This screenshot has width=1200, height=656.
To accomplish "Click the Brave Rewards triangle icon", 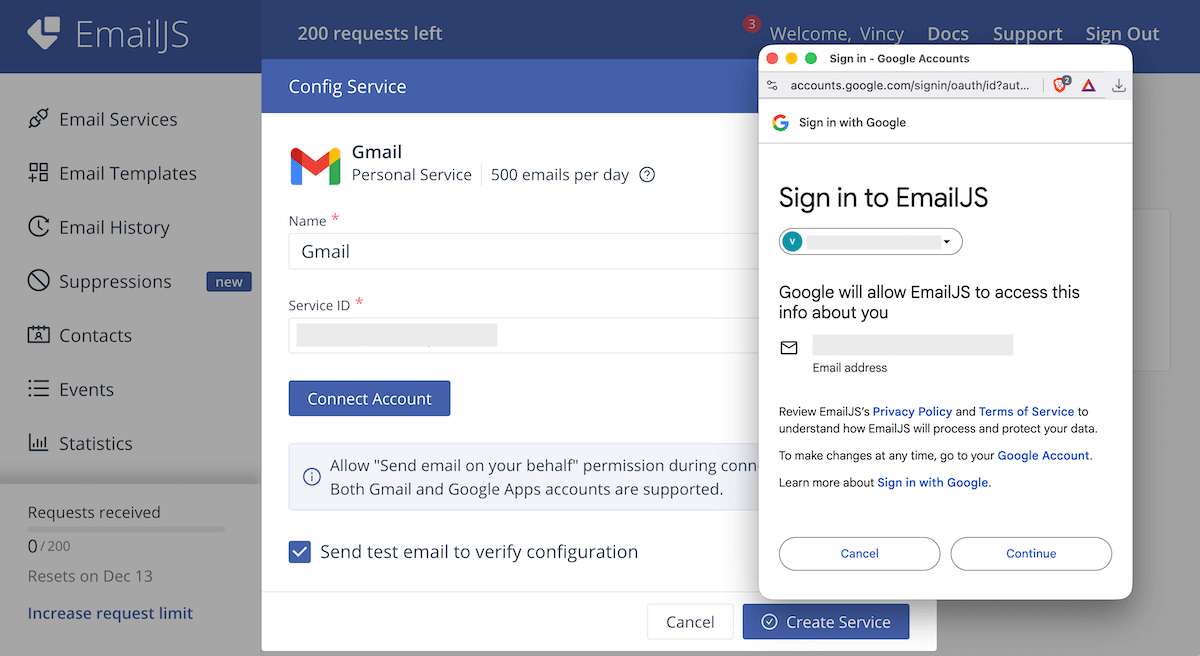I will click(x=1088, y=86).
